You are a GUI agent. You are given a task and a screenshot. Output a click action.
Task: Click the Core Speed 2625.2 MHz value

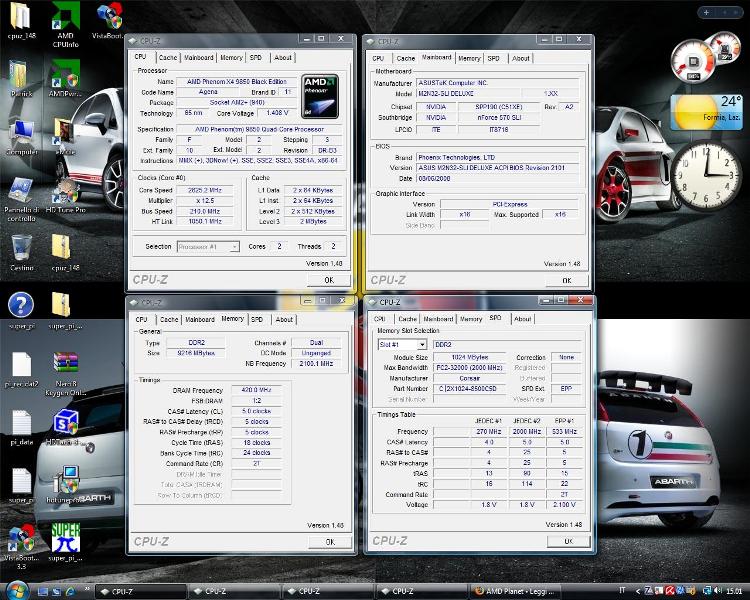click(205, 190)
